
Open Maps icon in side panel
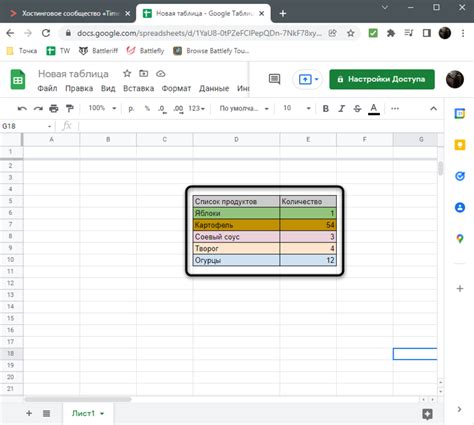coord(460,239)
